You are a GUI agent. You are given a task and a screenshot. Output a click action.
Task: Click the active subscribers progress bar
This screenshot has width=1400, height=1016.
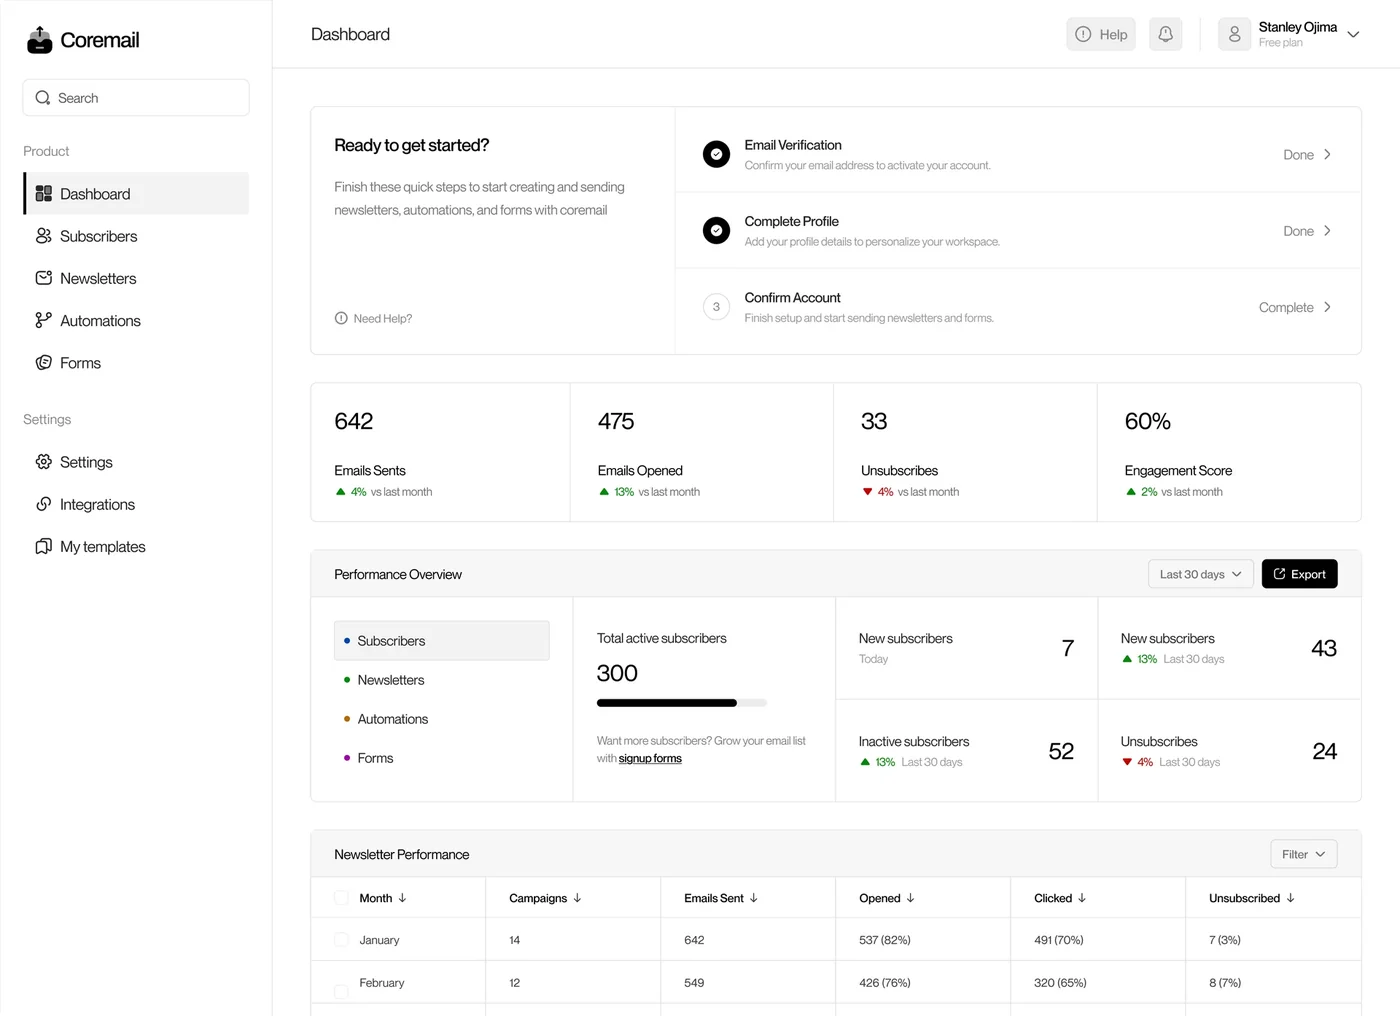[x=682, y=703]
